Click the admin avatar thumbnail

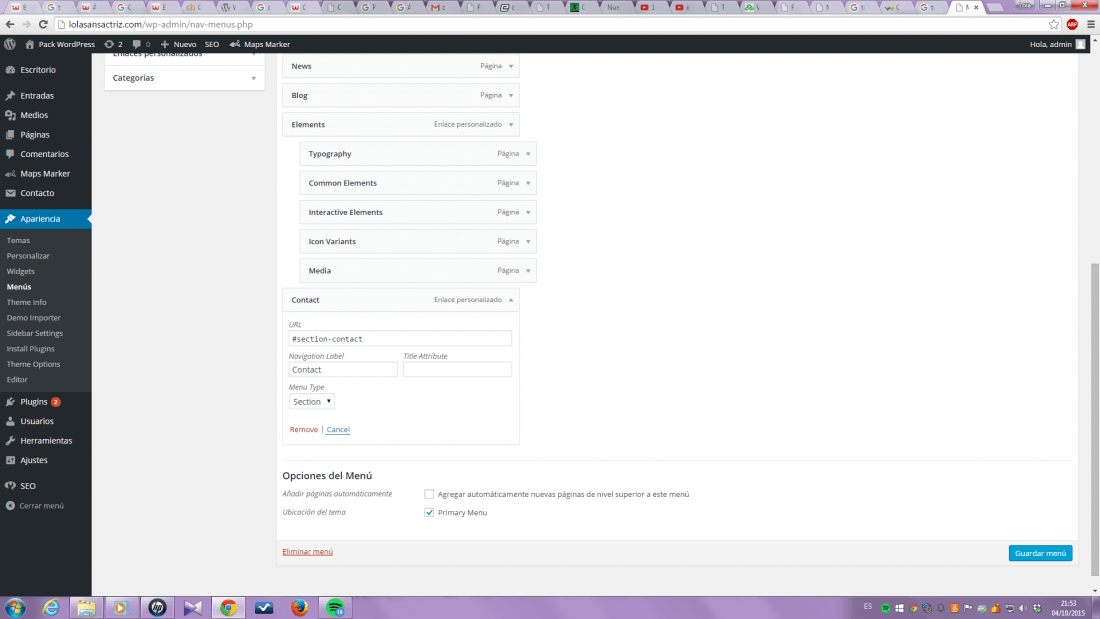(1080, 44)
